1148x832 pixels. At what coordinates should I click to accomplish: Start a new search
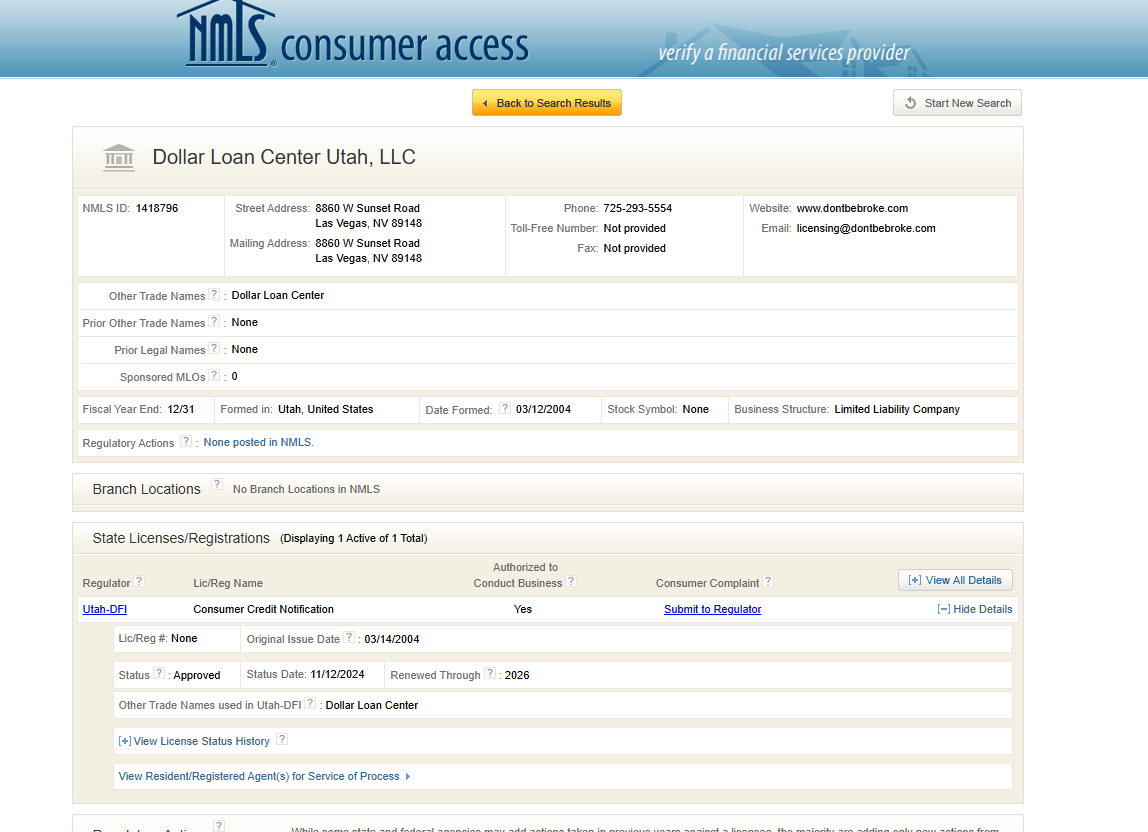coord(957,103)
